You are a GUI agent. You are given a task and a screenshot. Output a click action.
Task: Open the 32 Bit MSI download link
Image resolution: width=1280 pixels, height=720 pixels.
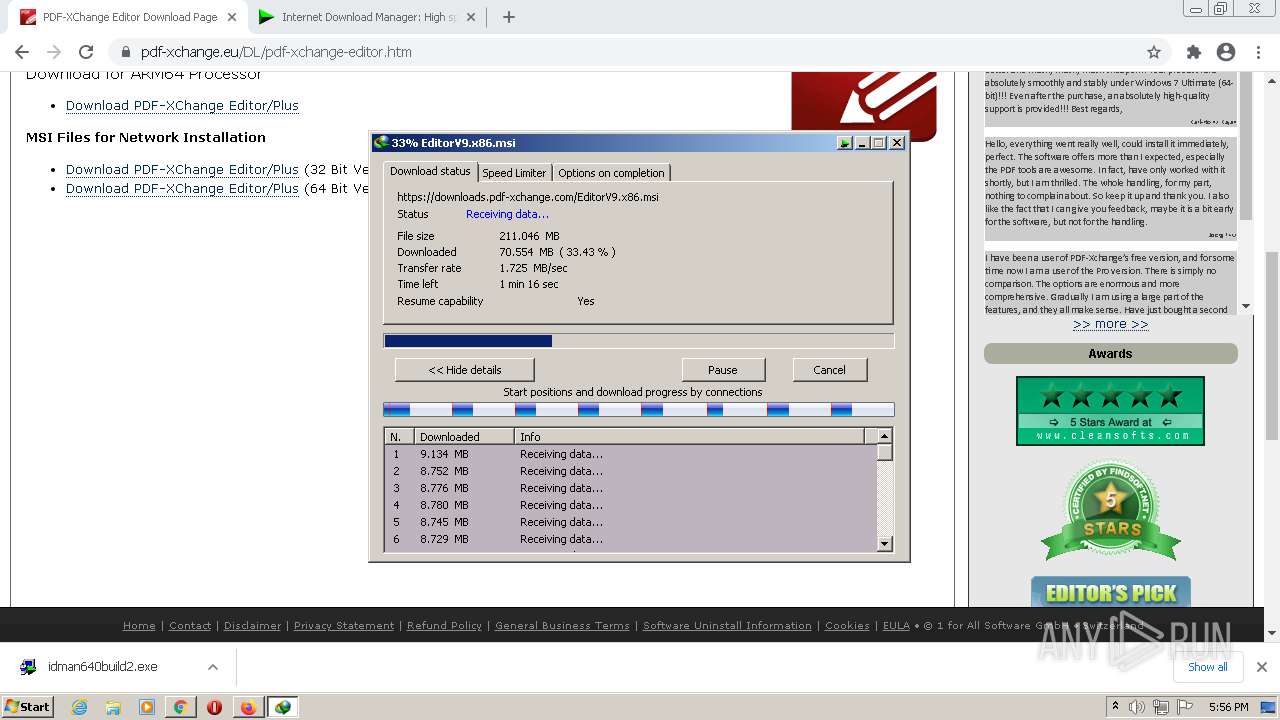tap(182, 169)
